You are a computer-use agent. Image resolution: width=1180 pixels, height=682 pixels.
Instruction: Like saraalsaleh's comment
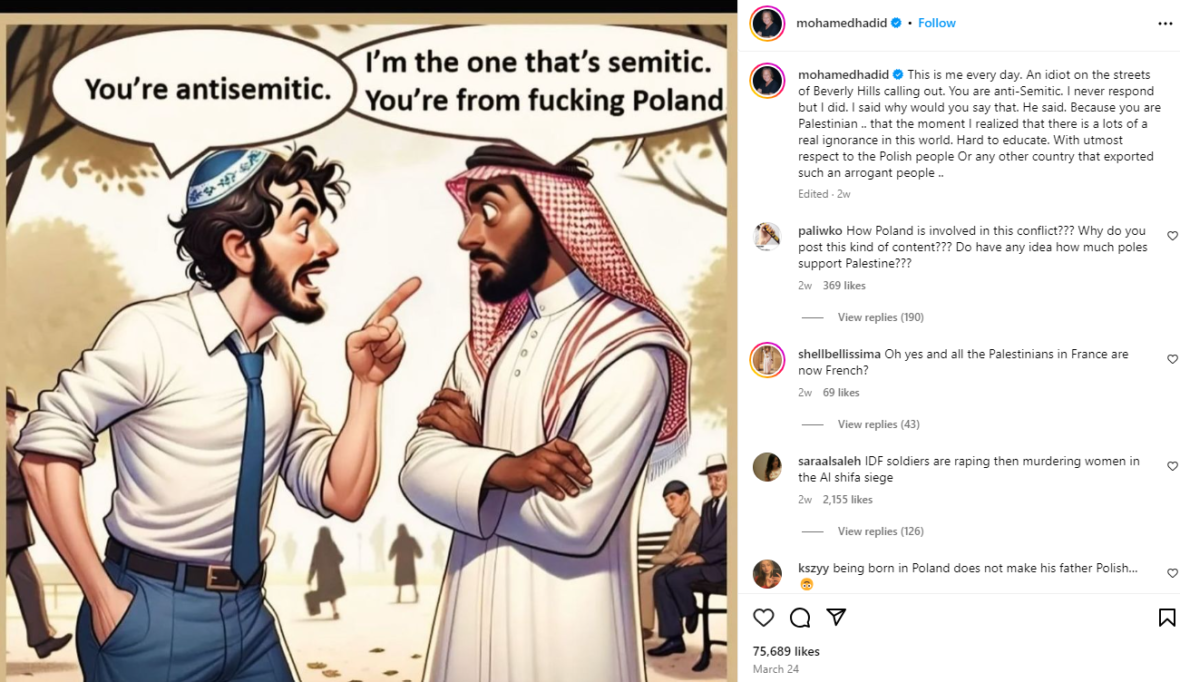pyautogui.click(x=1172, y=466)
